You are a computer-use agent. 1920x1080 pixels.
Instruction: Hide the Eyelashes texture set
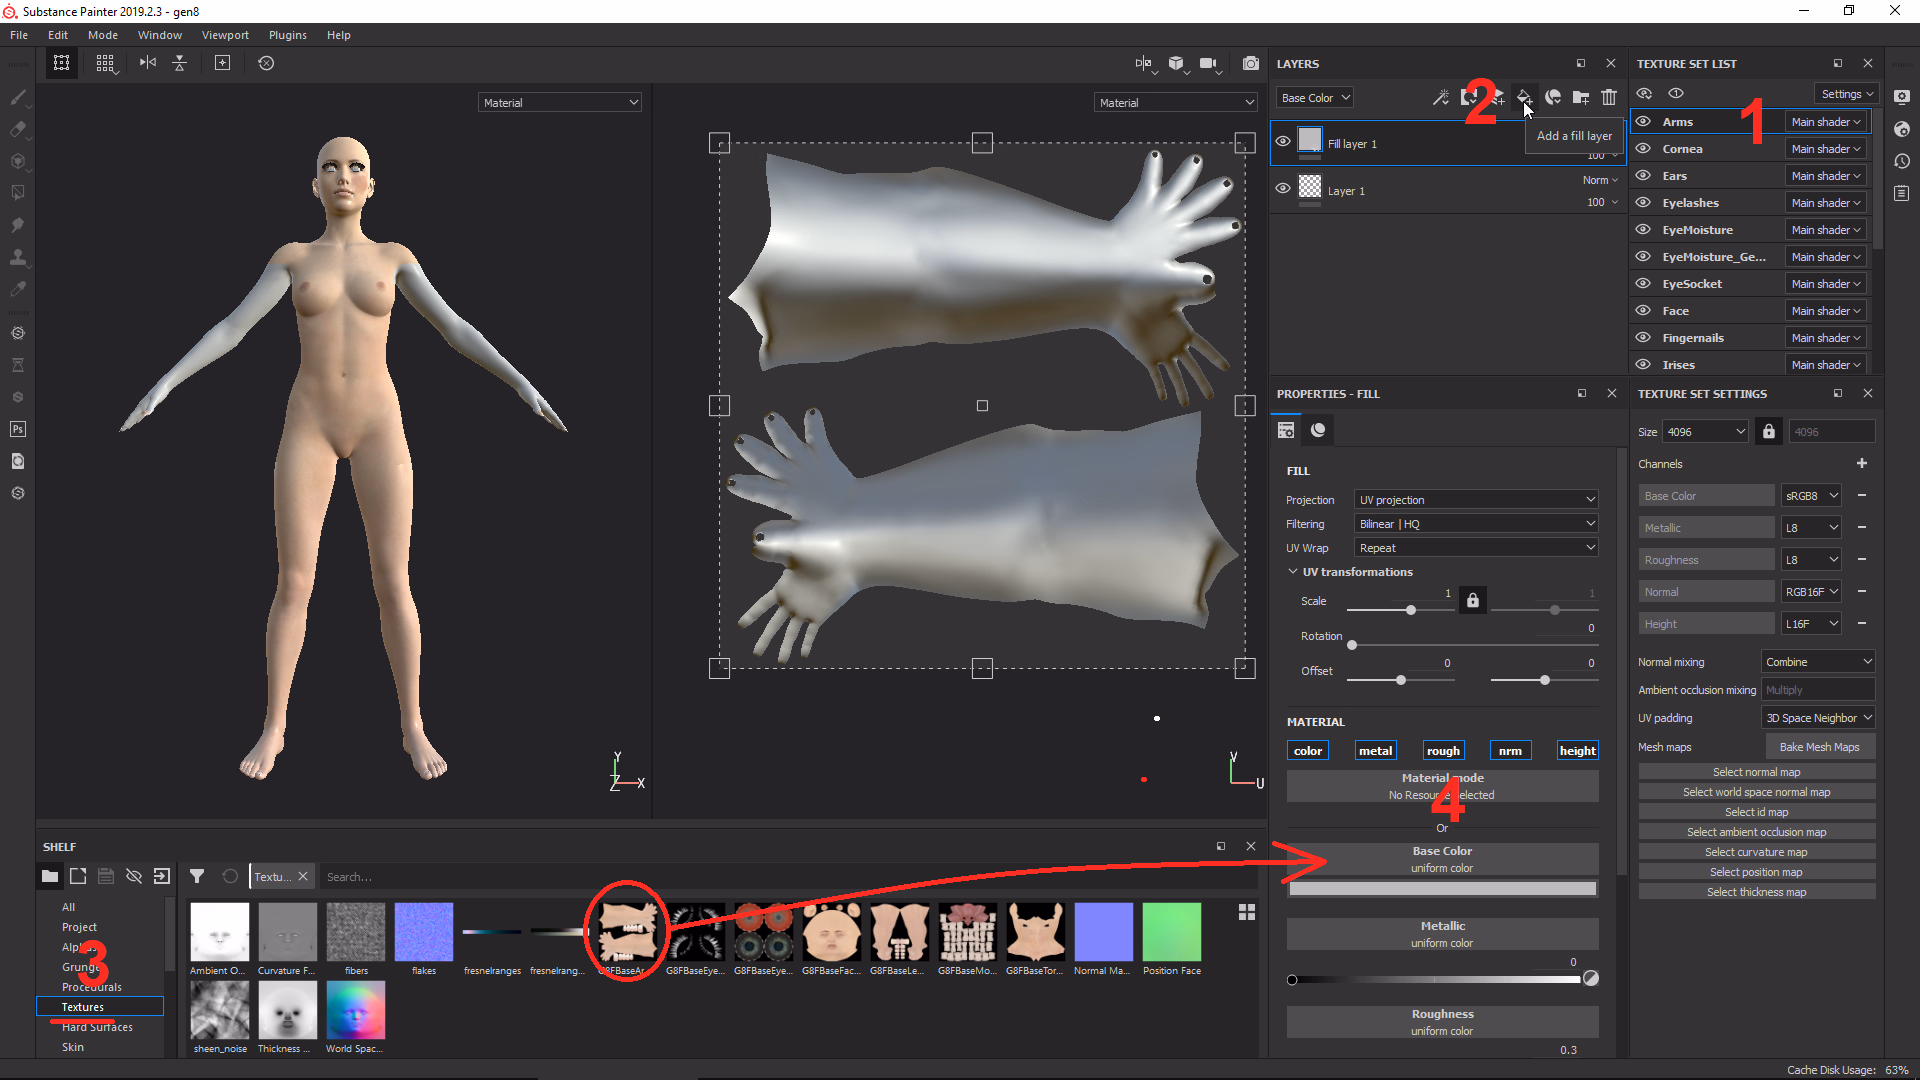pyautogui.click(x=1643, y=202)
